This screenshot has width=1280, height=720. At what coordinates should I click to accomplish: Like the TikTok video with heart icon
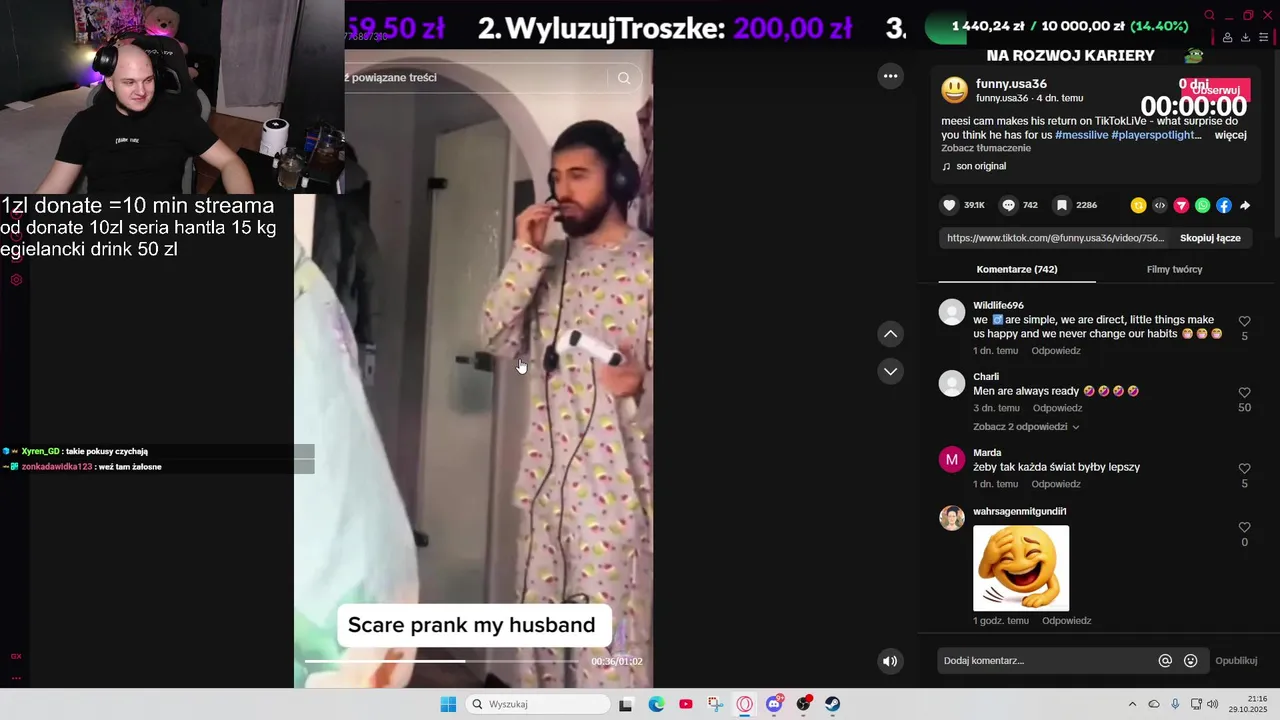point(949,205)
